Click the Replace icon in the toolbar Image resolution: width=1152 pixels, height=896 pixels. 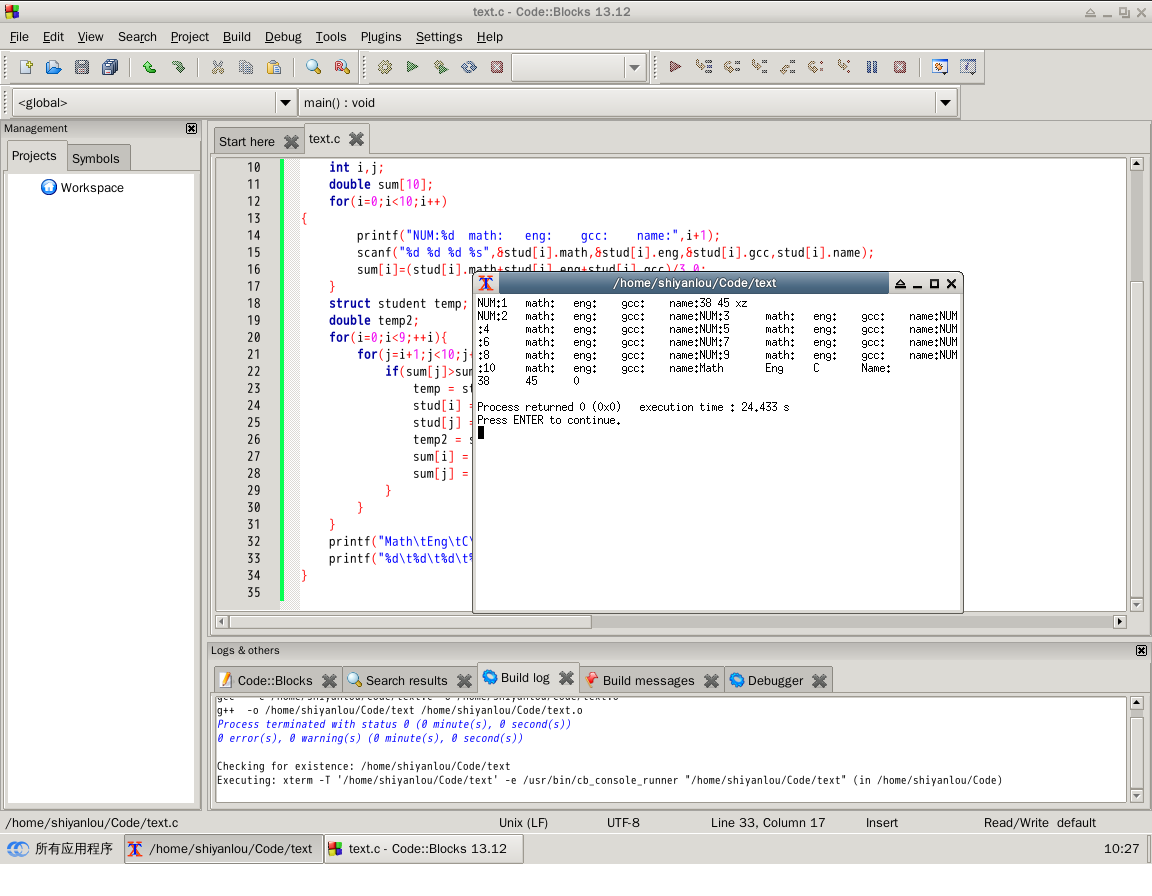(x=341, y=67)
